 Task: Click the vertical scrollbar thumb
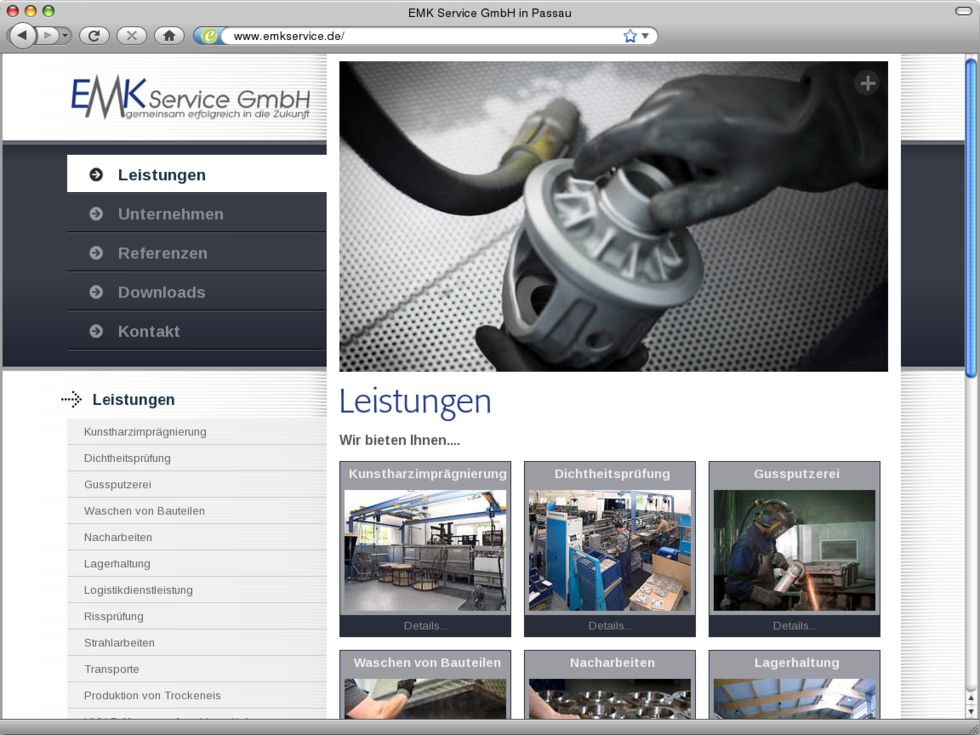click(x=971, y=218)
